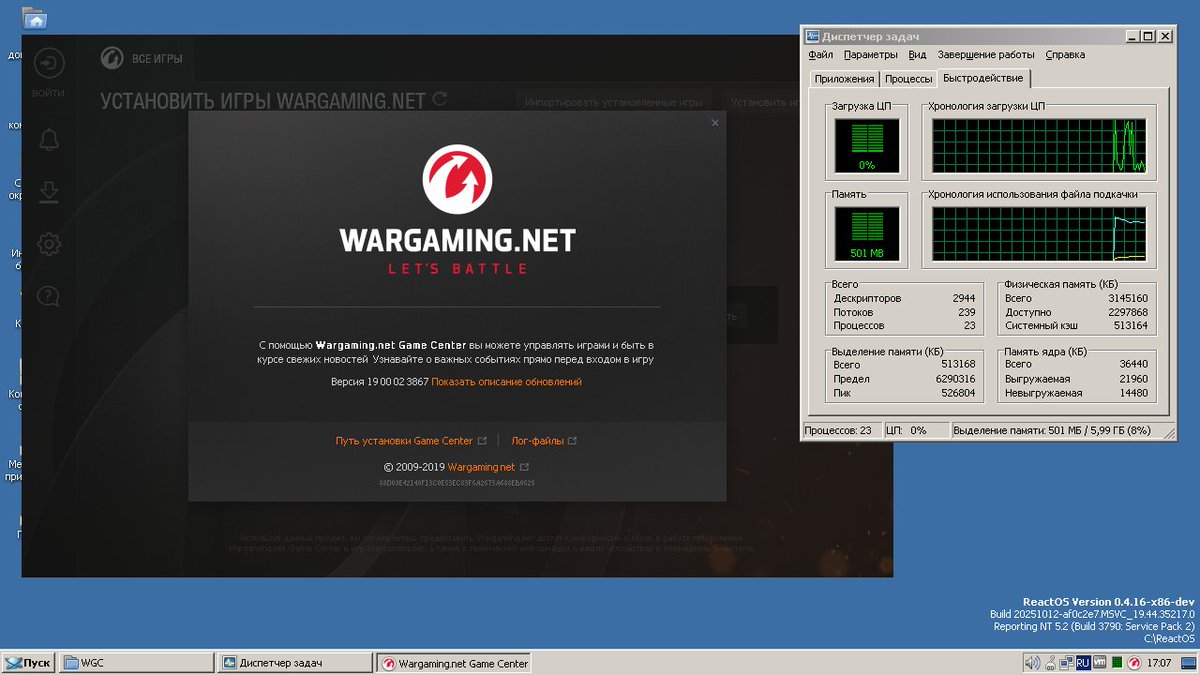This screenshot has height=675, width=1200.
Task: Click the Системный кэш value 513164
Action: coord(1131,326)
